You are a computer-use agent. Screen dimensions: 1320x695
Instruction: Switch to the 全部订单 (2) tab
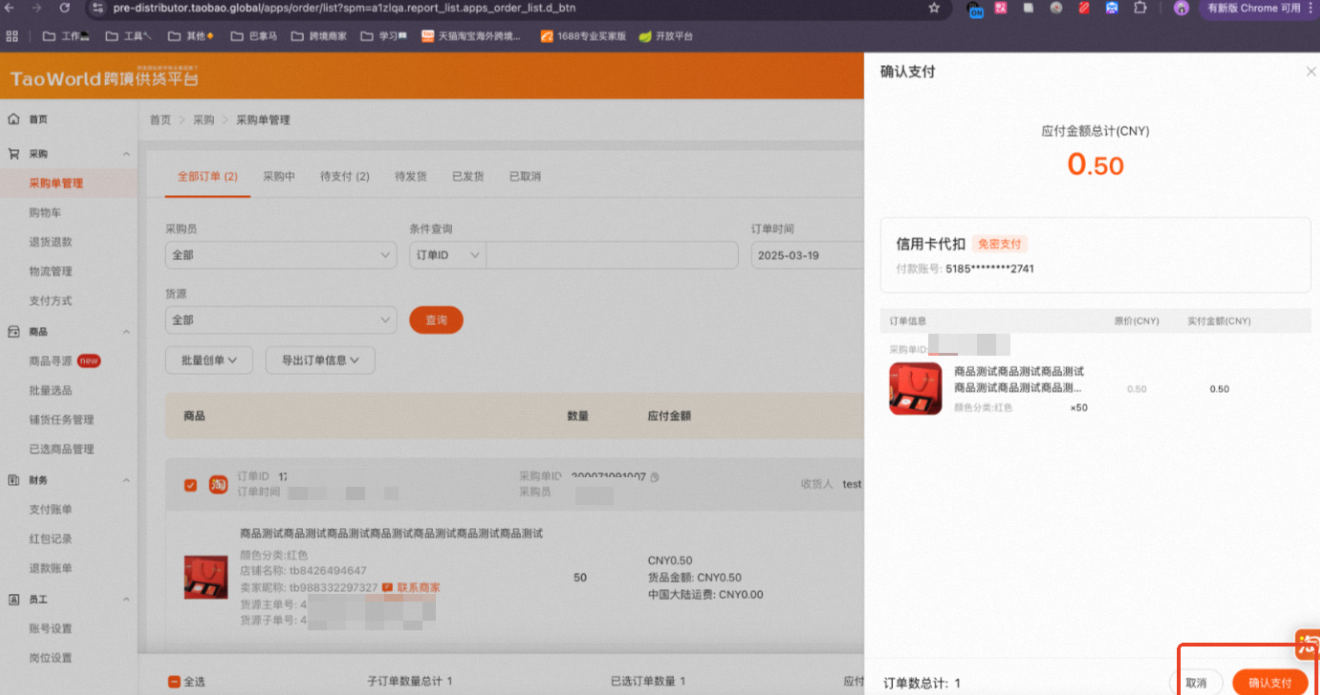207,176
